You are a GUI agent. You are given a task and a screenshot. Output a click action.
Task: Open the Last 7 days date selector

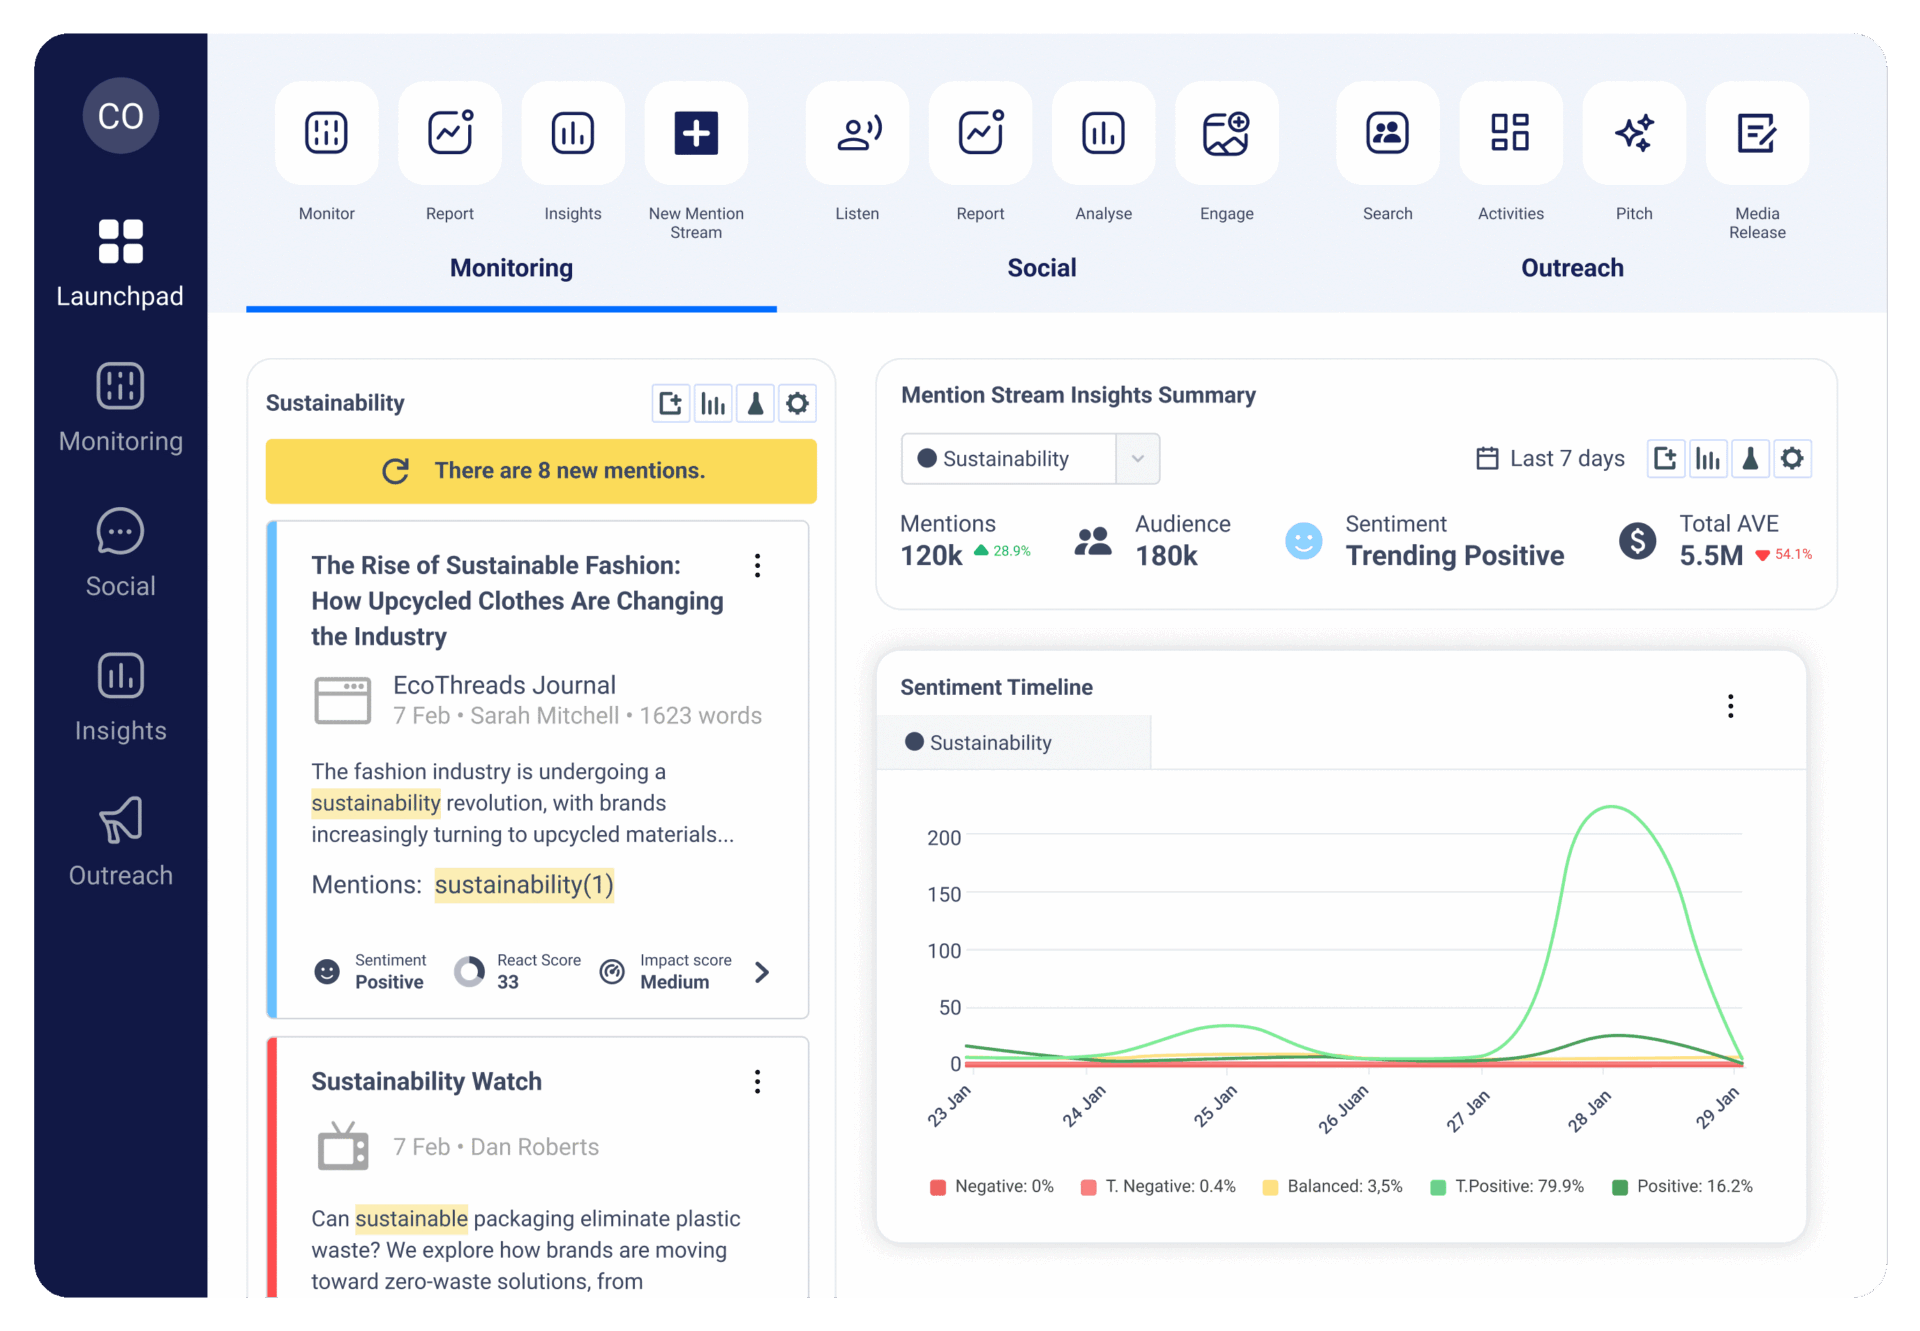tap(1551, 458)
